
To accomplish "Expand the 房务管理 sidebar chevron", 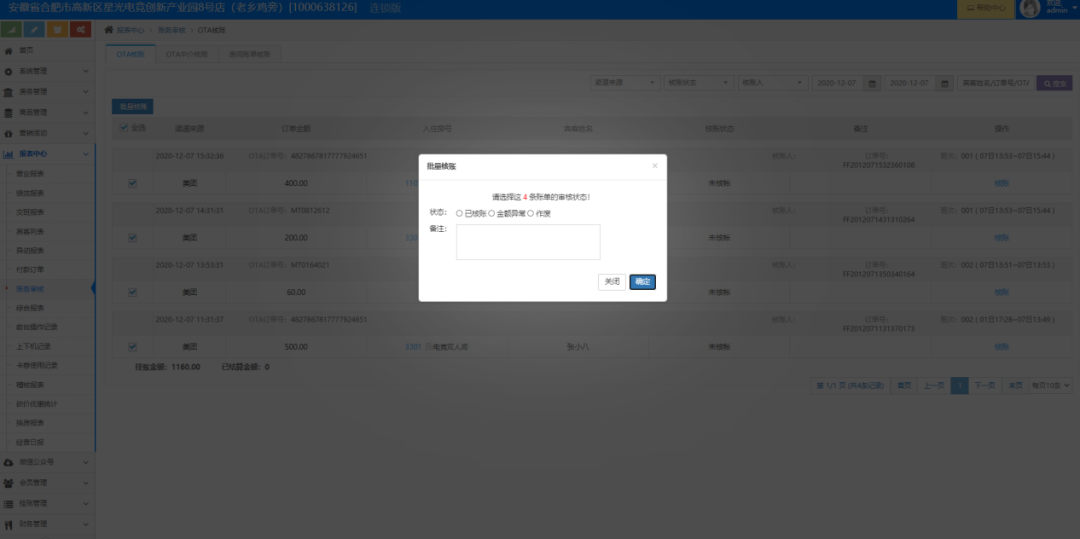I will [86, 92].
